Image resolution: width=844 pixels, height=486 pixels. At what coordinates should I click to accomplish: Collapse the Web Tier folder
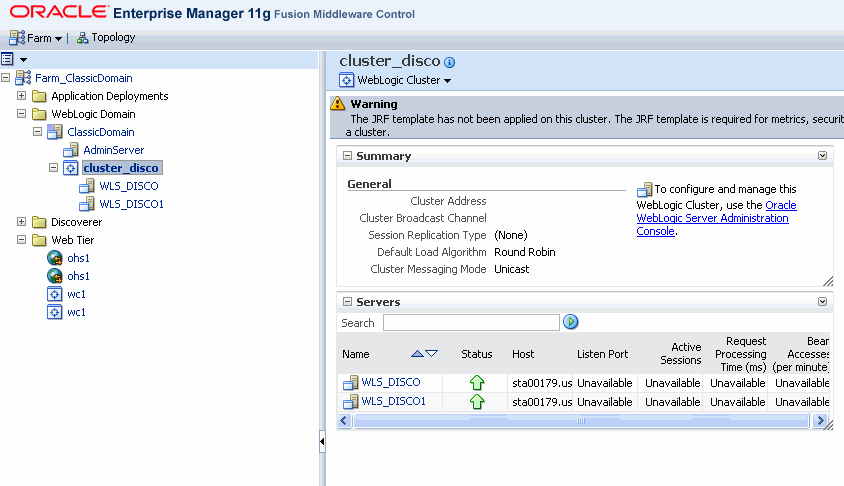click(22, 240)
